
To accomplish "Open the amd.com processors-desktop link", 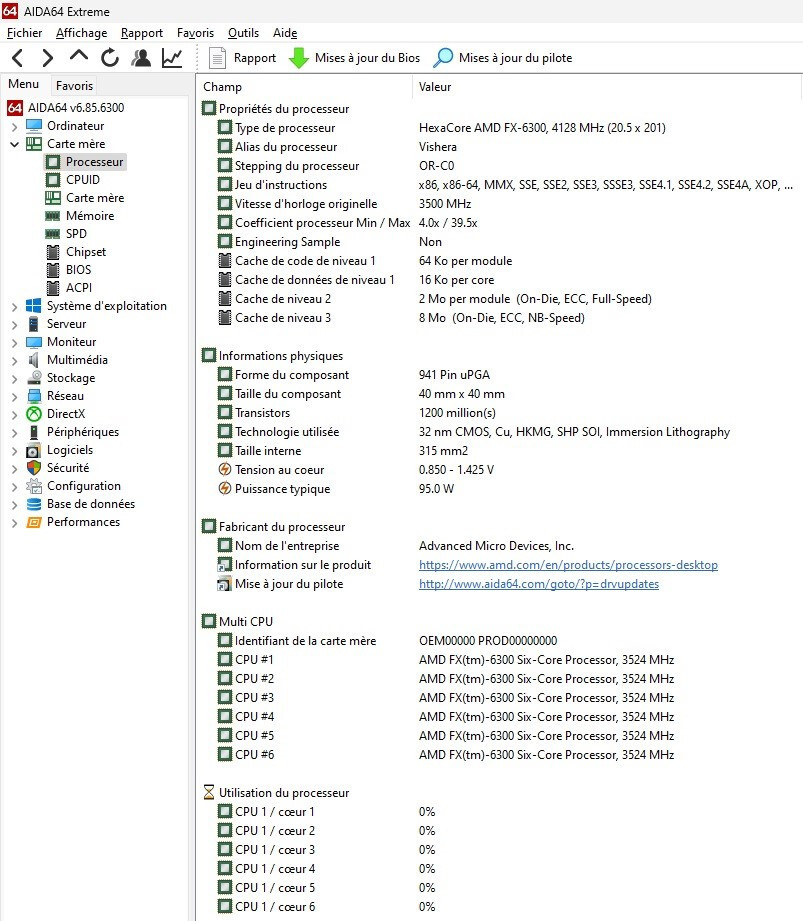I will coord(568,565).
